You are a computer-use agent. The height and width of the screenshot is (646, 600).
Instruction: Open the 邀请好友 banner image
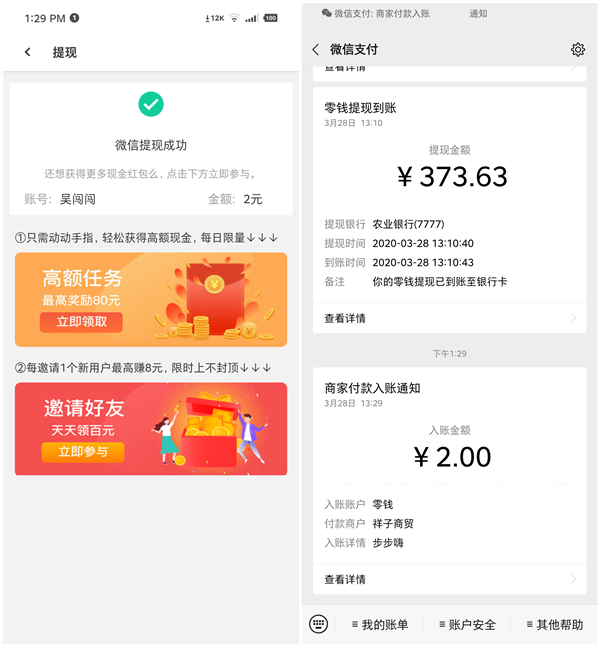151,429
